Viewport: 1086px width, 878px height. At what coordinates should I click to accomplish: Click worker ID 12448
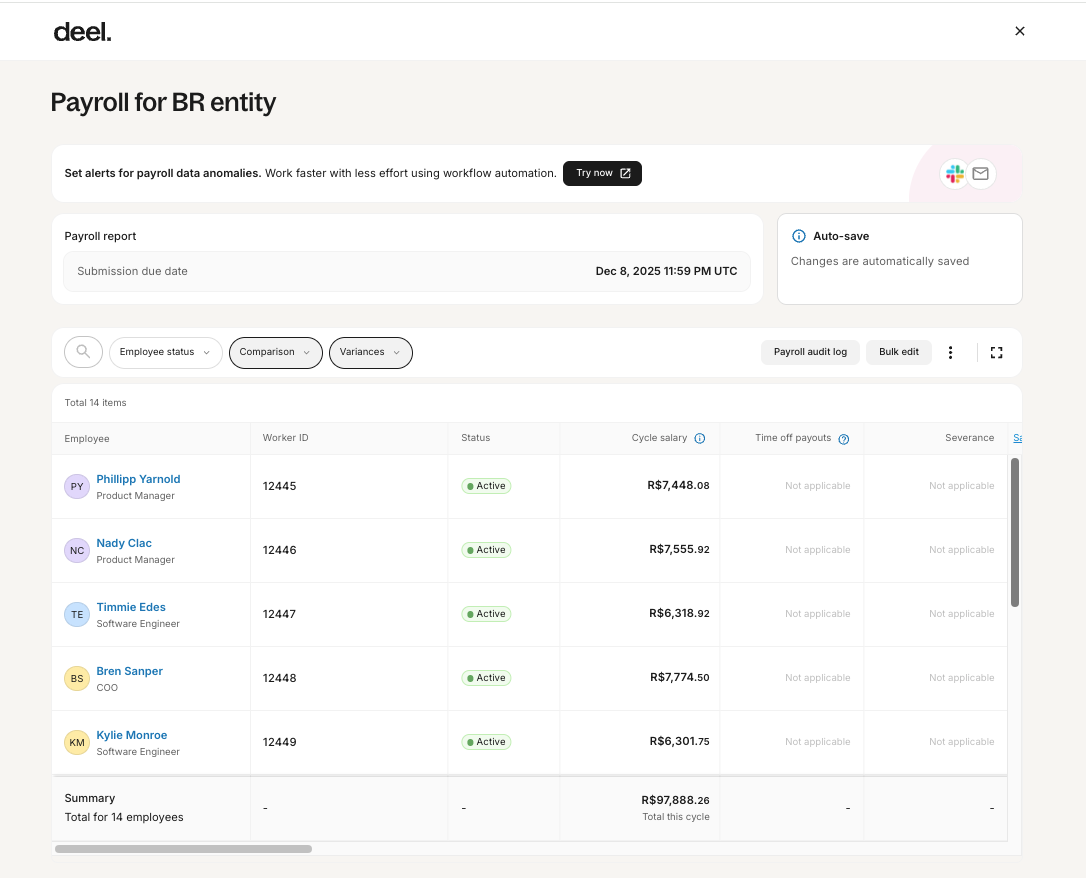click(x=280, y=678)
